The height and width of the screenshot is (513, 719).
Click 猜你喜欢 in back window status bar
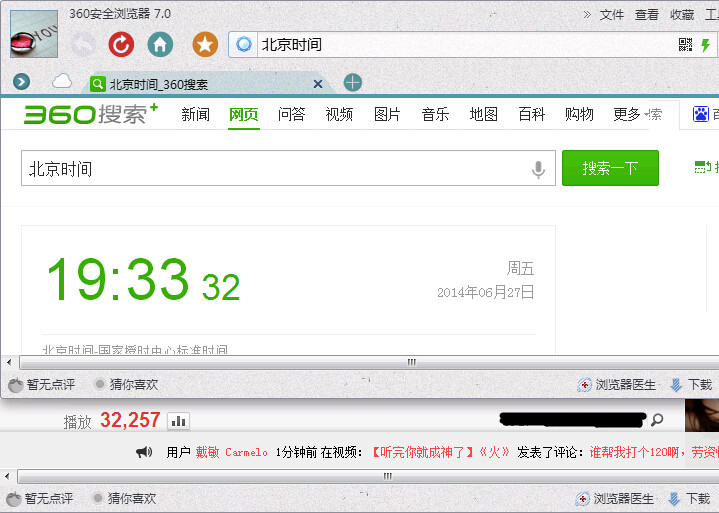click(125, 498)
